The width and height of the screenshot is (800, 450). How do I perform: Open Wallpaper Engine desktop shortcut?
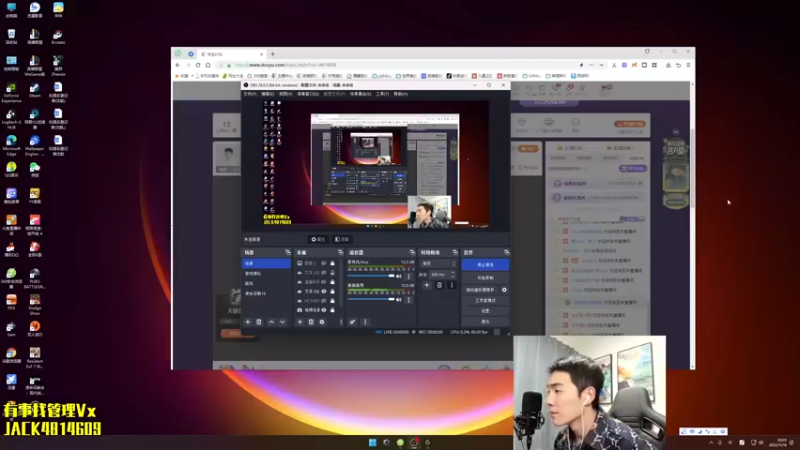pyautogui.click(x=35, y=146)
